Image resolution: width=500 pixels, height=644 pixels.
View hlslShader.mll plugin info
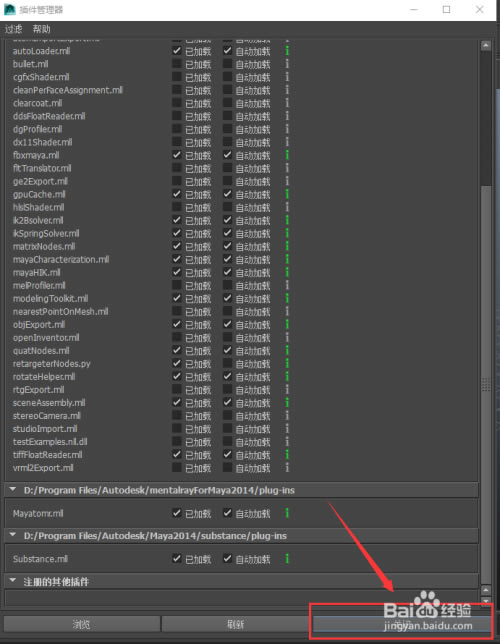(287, 207)
